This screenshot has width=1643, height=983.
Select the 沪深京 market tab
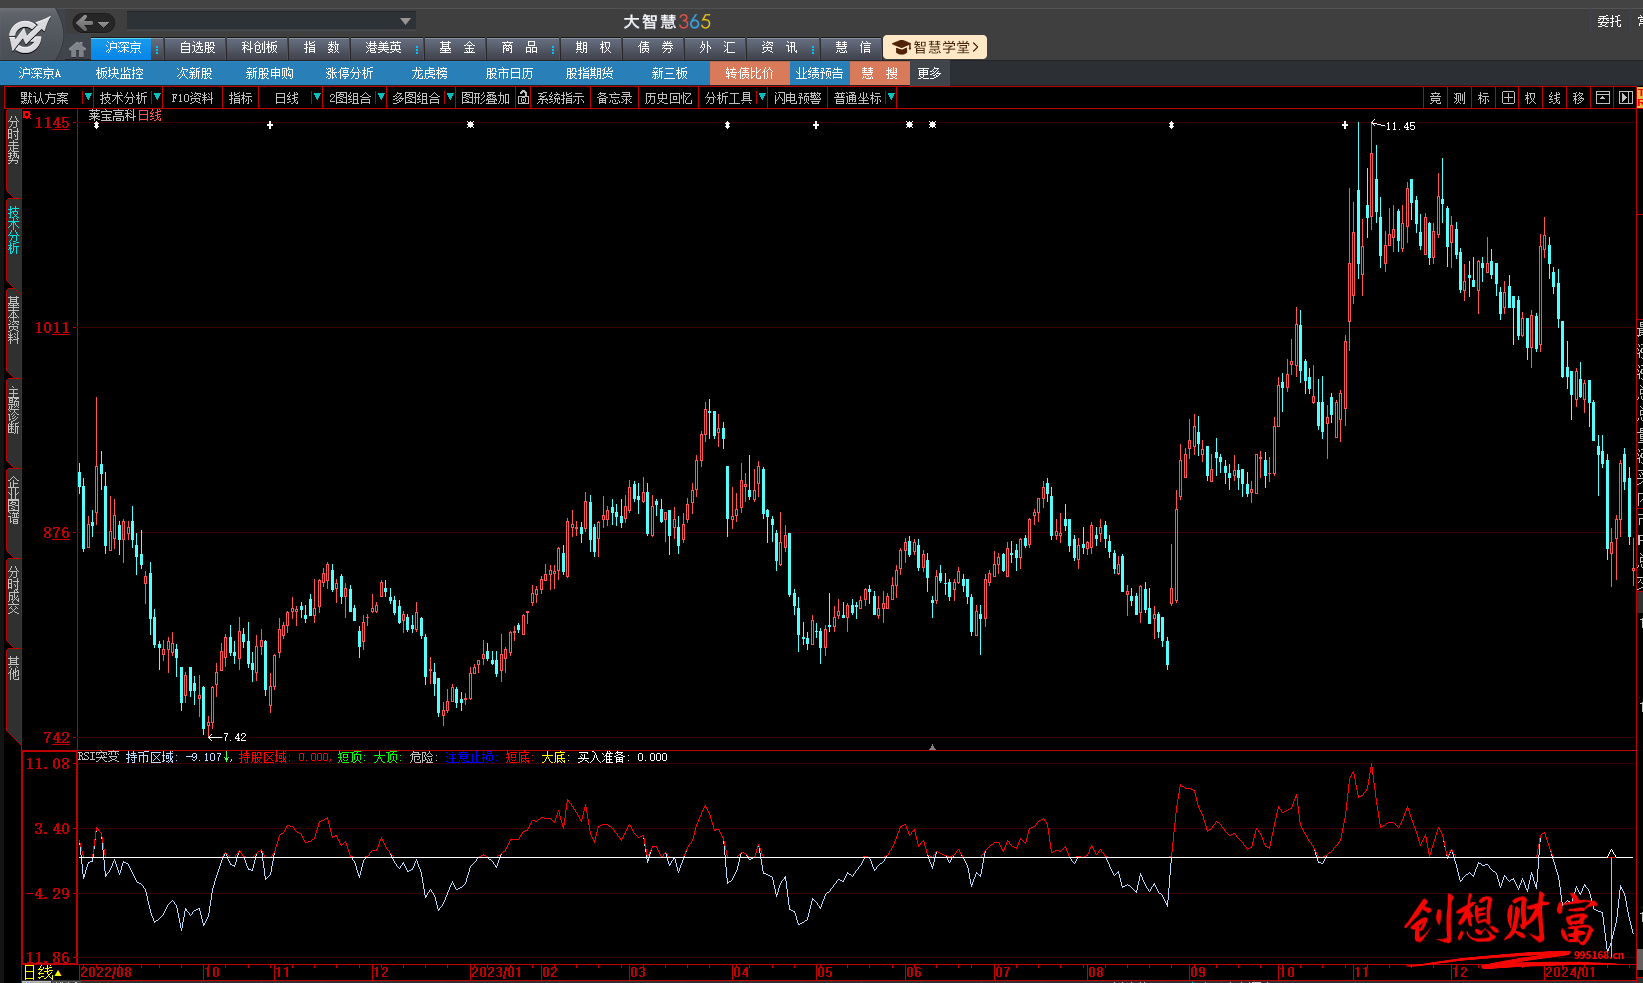click(123, 48)
